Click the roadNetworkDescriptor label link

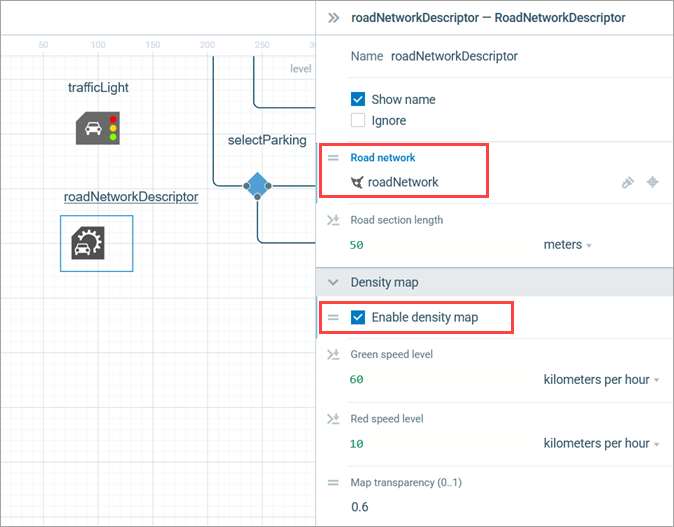[131, 197]
